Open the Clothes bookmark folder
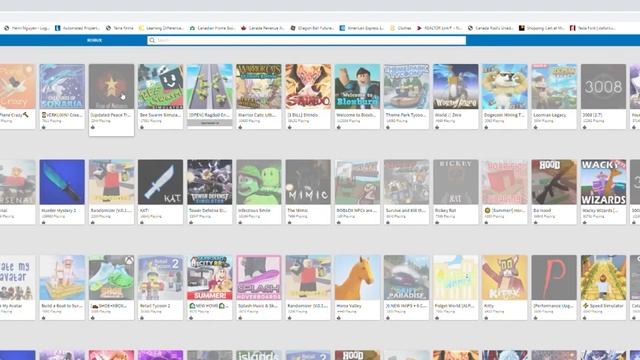Image resolution: width=640 pixels, height=360 pixels. click(x=401, y=28)
